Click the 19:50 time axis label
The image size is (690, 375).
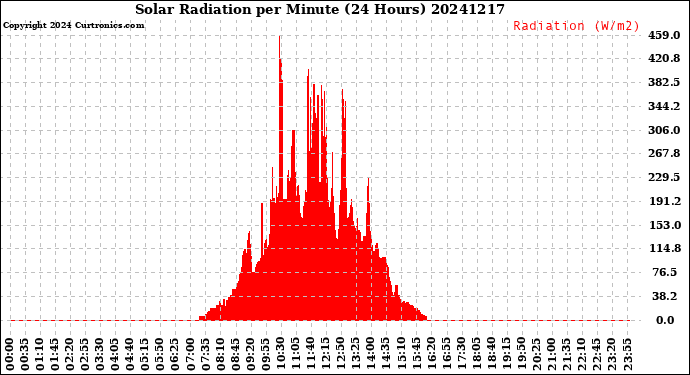(521, 355)
